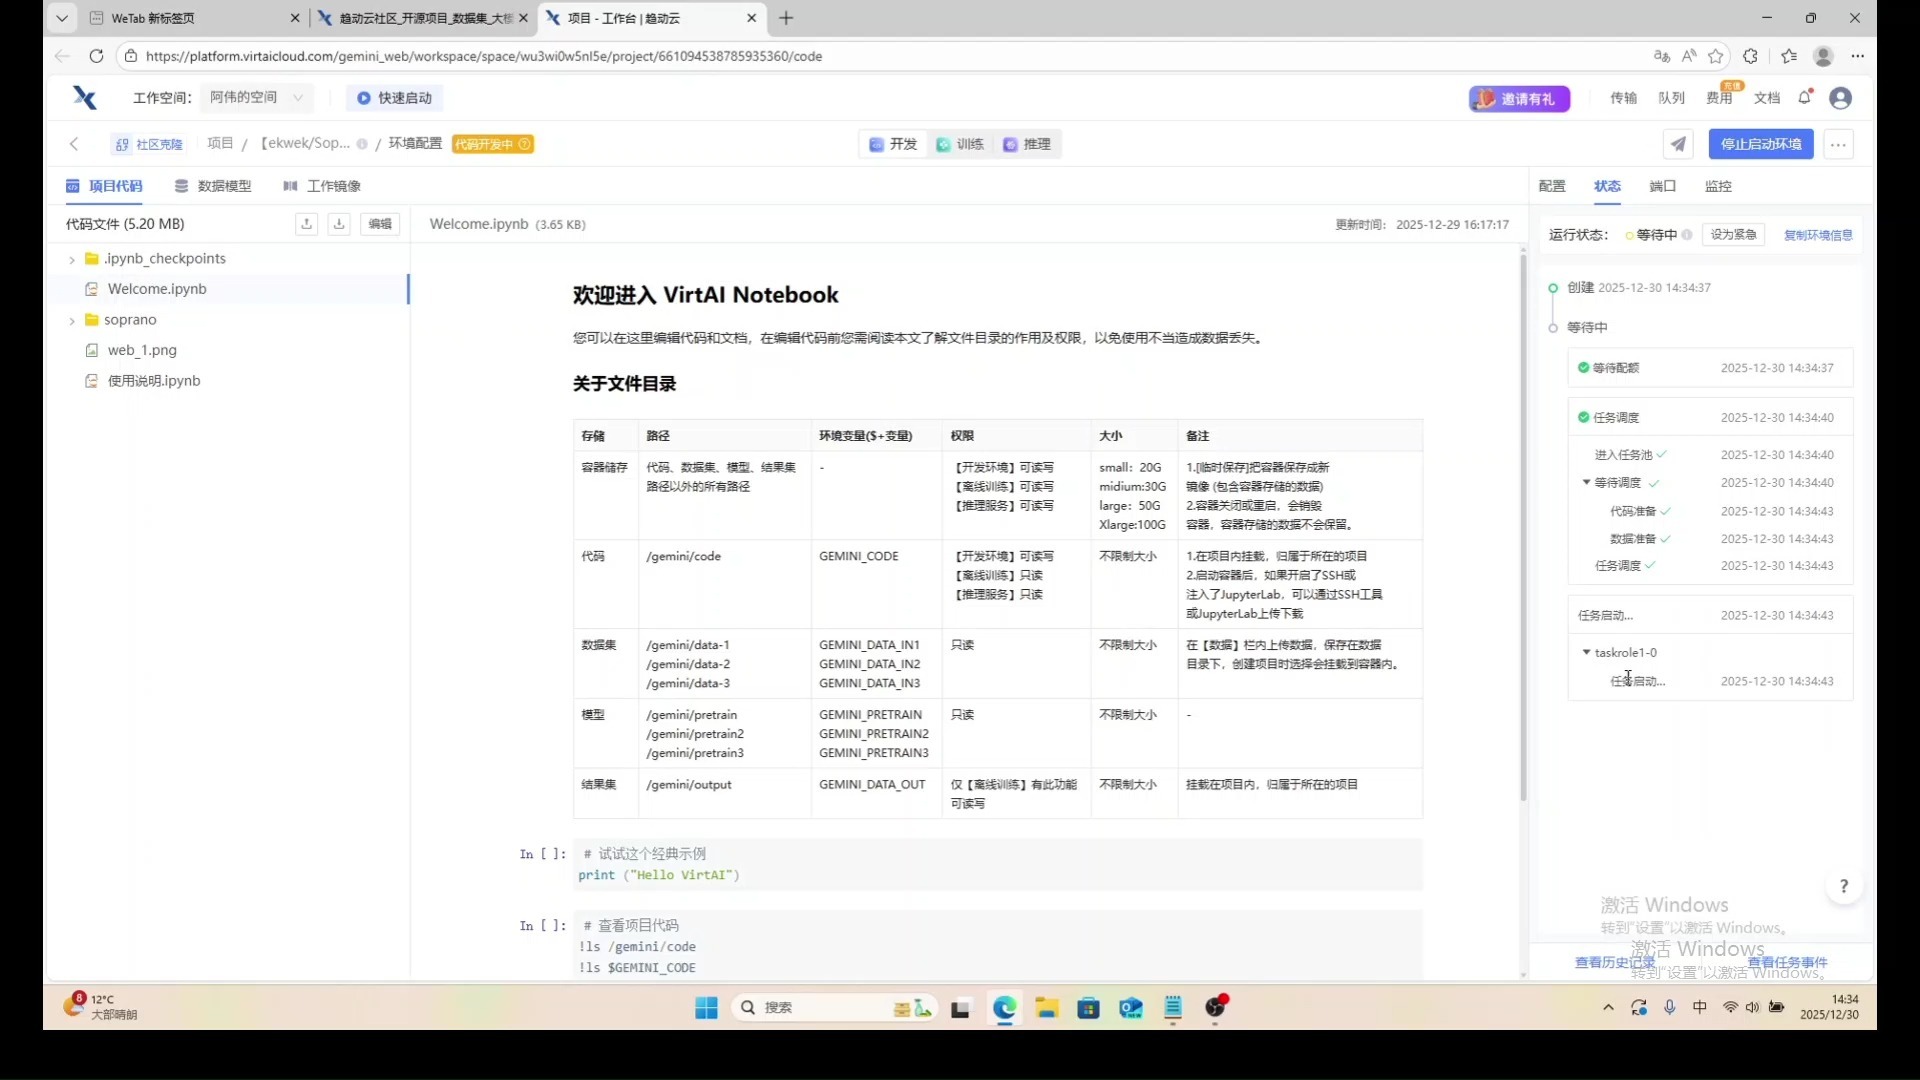Viewport: 1920px width, 1080px height.
Task: Collapse the taskrole1-0 group
Action: pyautogui.click(x=1586, y=652)
